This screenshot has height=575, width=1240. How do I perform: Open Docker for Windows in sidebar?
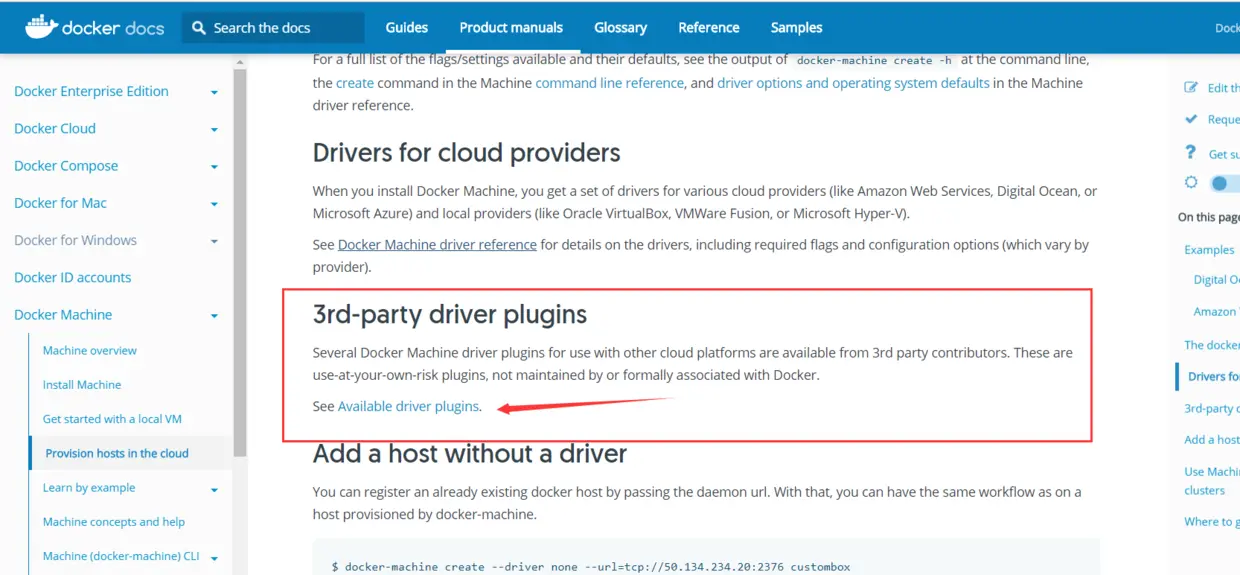pos(75,240)
